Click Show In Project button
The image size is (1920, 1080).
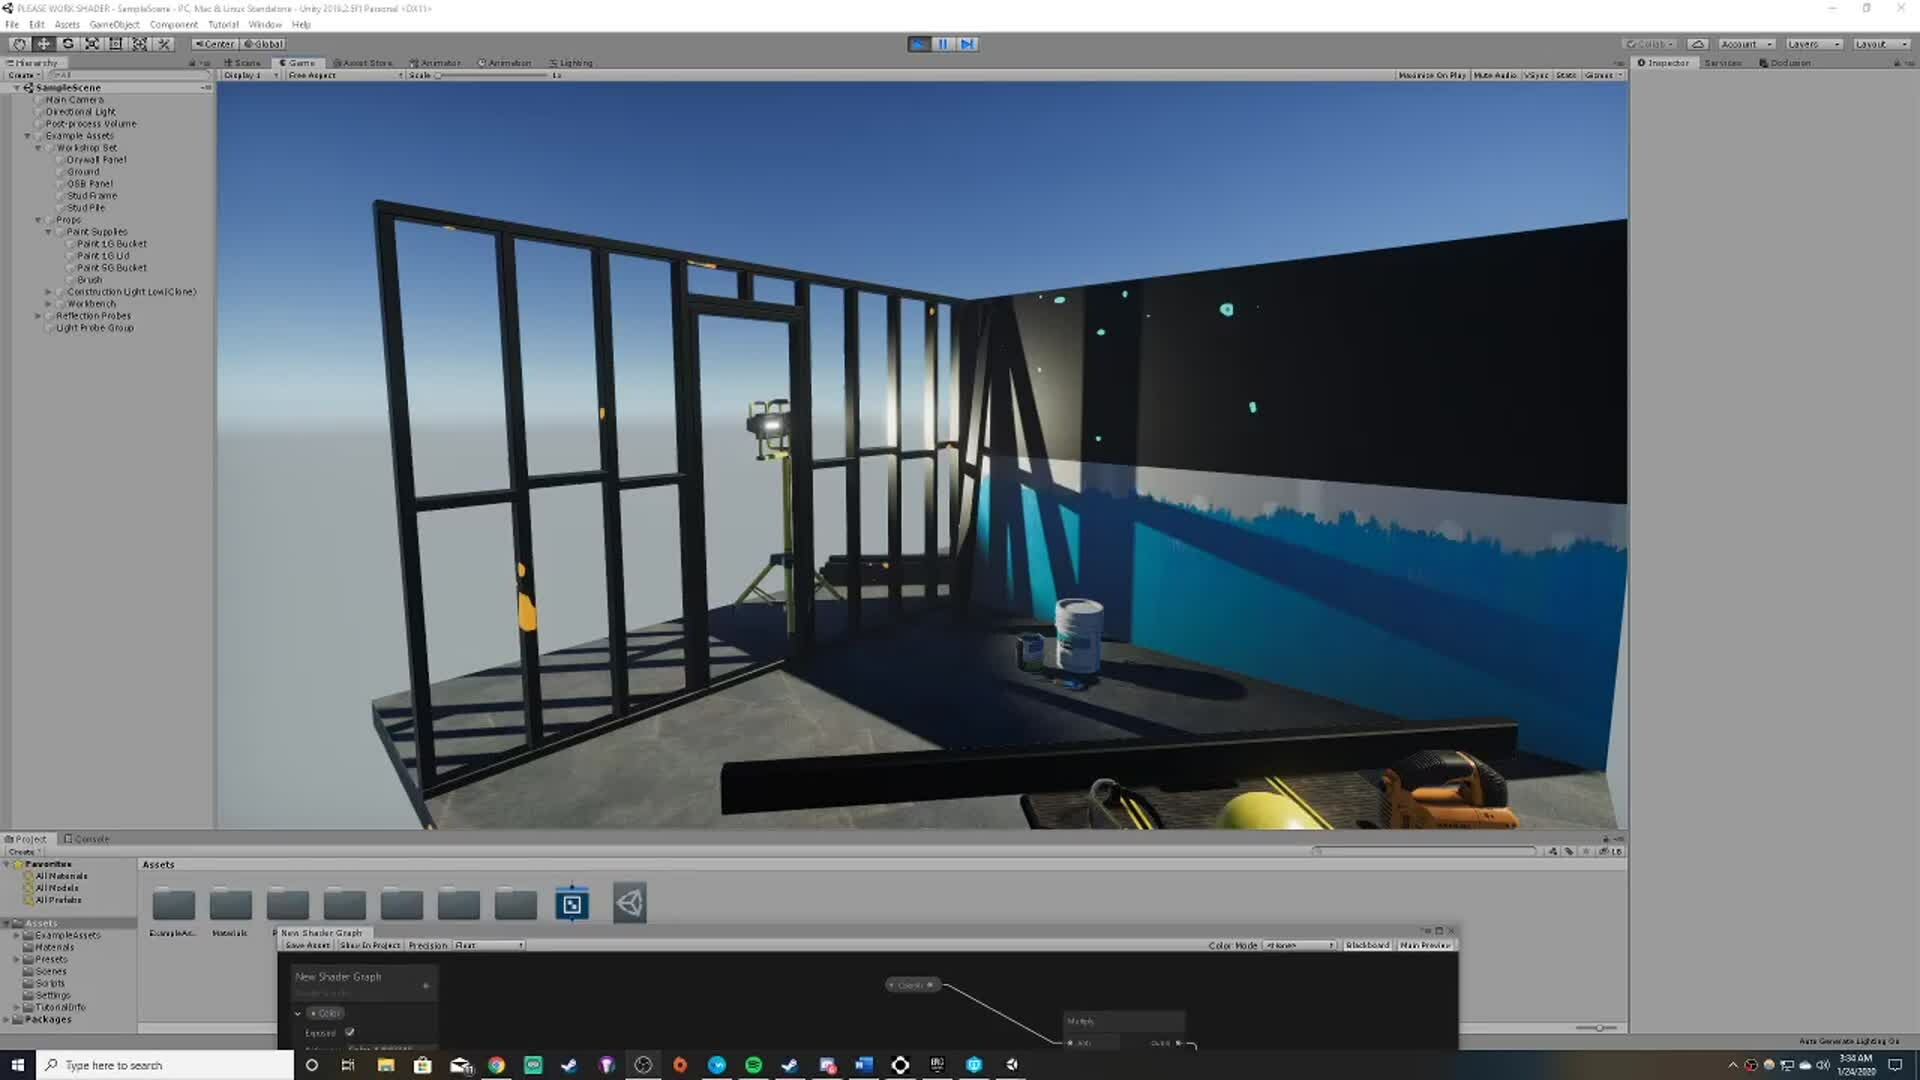click(x=369, y=945)
